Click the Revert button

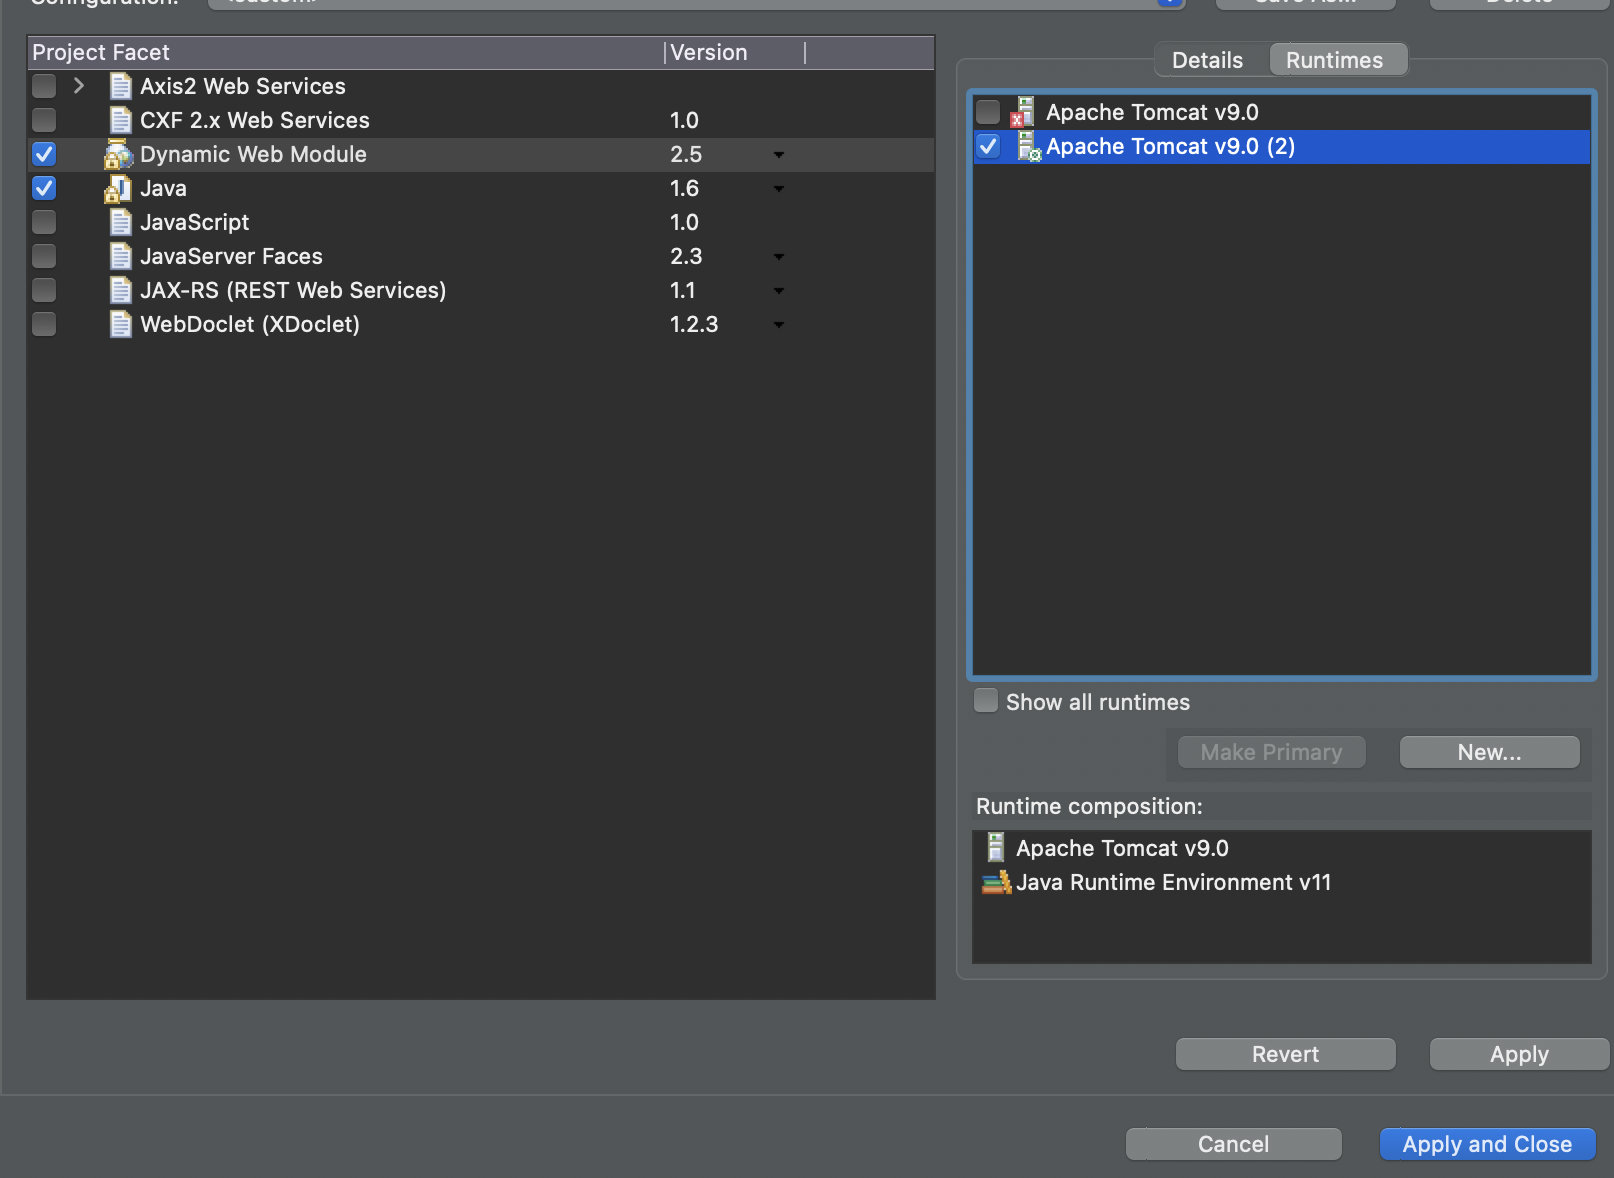coord(1285,1054)
